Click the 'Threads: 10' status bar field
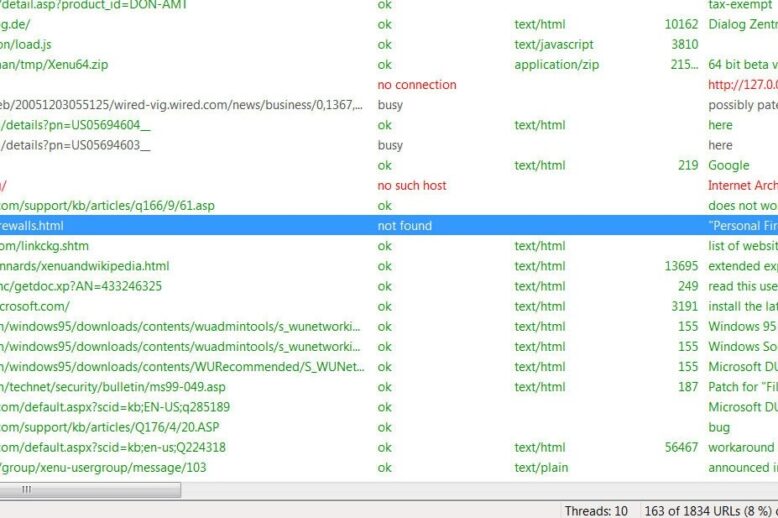Image resolution: width=778 pixels, height=518 pixels. [x=596, y=510]
